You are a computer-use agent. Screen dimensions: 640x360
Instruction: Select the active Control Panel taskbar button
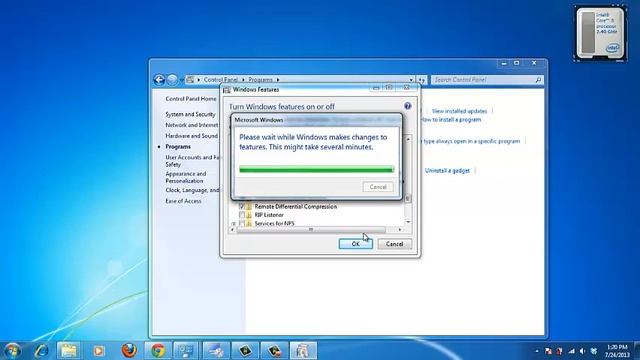click(303, 351)
